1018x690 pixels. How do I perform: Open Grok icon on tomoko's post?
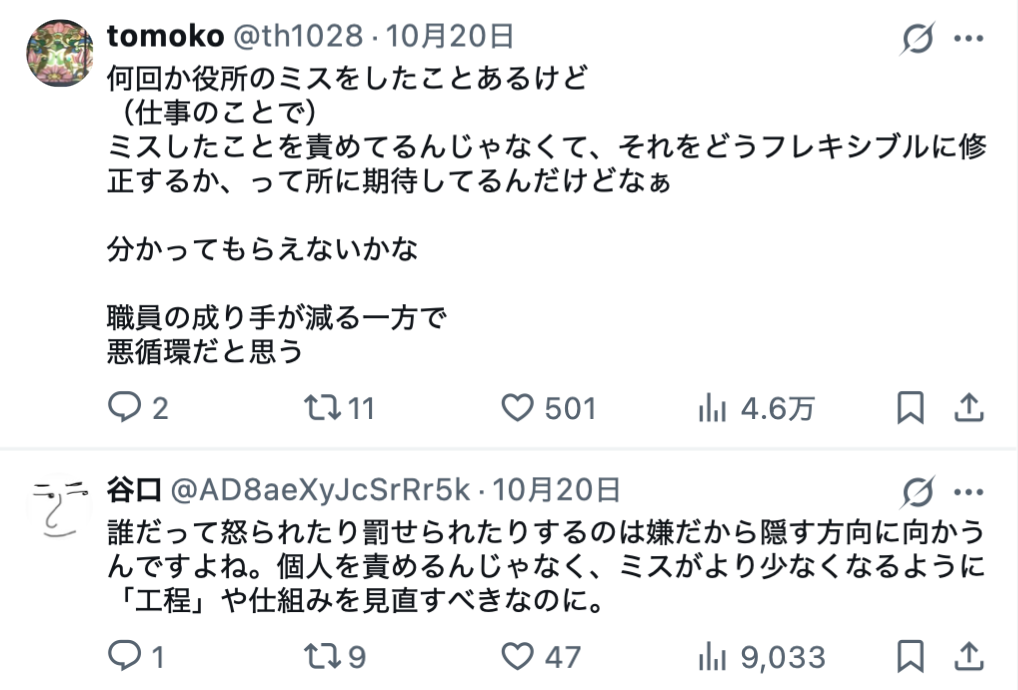(x=916, y=39)
